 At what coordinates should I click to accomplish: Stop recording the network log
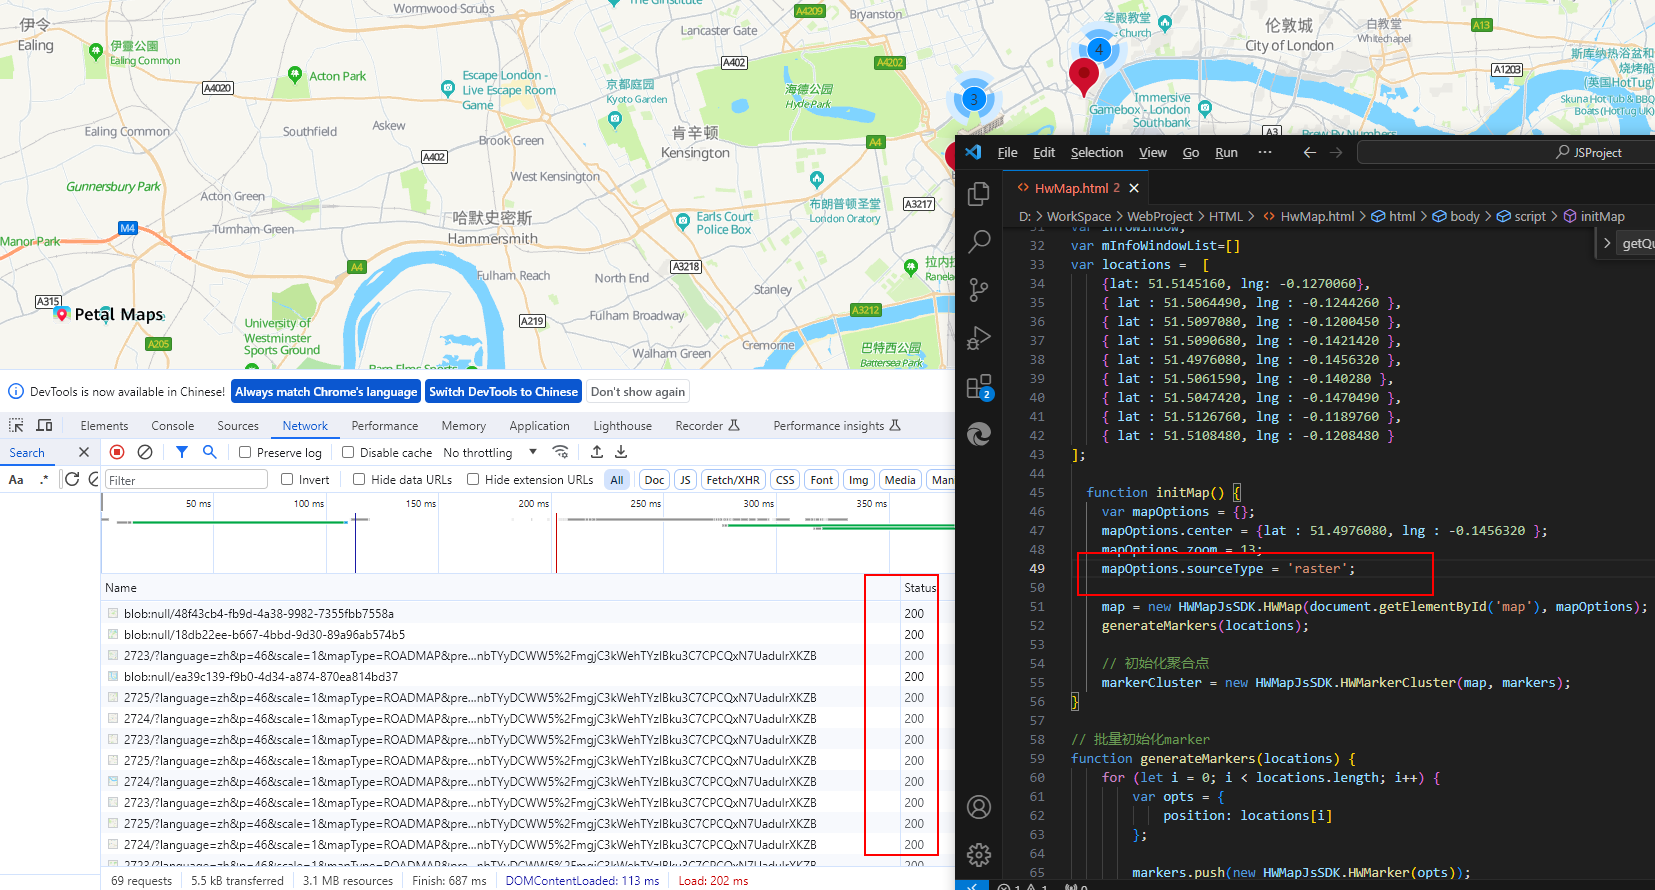point(117,452)
